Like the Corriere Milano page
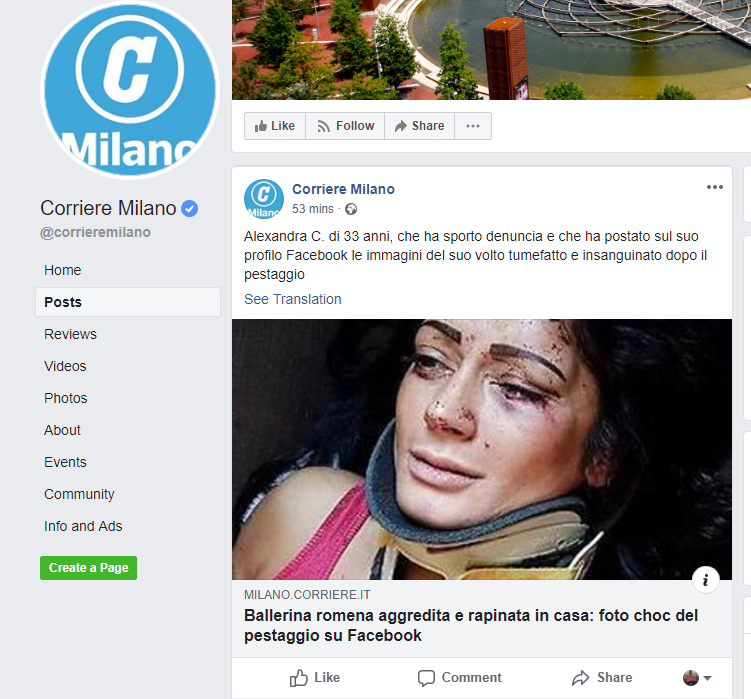 pos(275,126)
